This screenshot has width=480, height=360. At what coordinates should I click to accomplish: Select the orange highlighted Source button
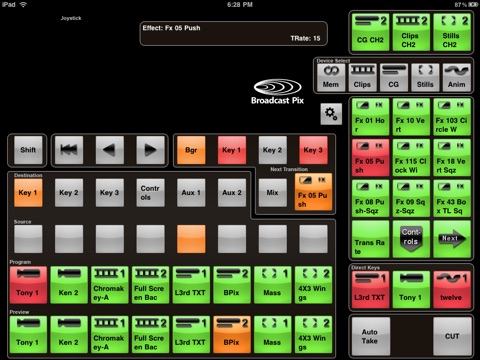pyautogui.click(x=191, y=239)
